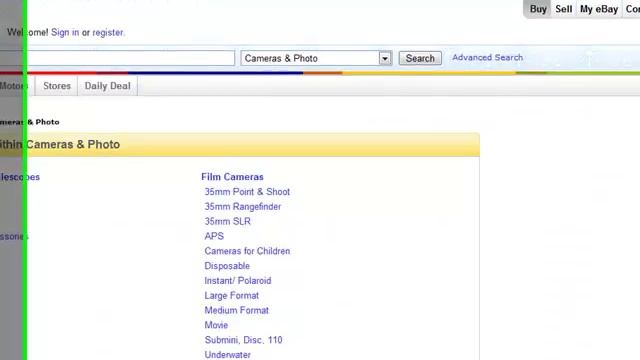640x360 pixels.
Task: Open the Film Cameras category heading
Action: [x=232, y=177]
